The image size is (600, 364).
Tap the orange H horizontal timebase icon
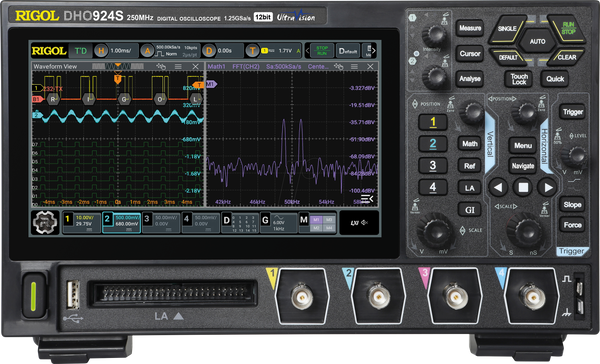pyautogui.click(x=101, y=51)
